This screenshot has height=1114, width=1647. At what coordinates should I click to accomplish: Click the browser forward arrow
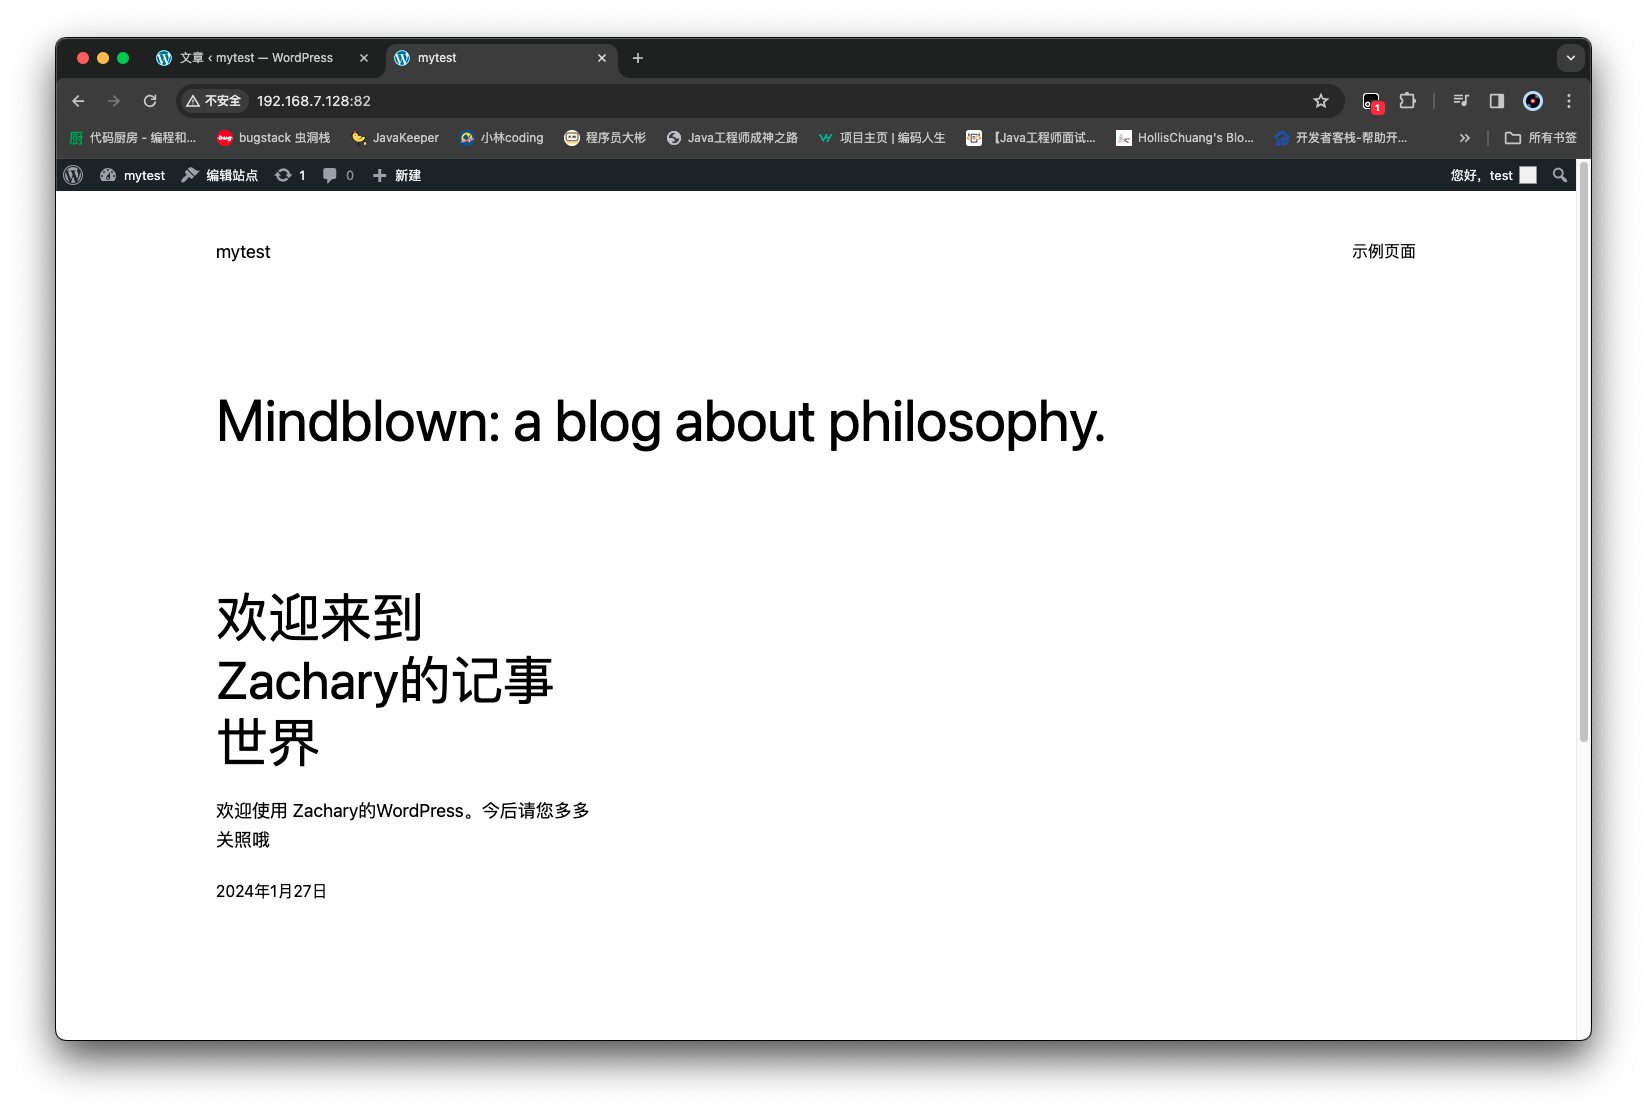coord(114,101)
